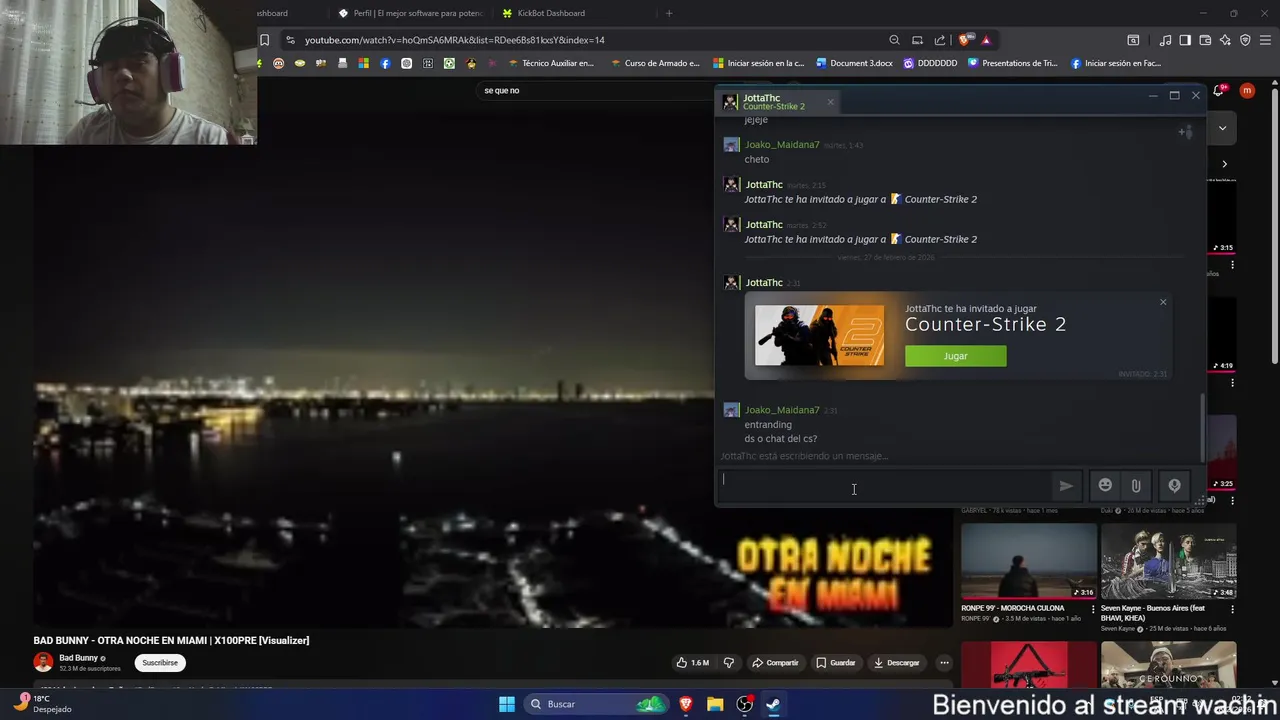1280x720 pixels.
Task: Open 'Iniciar sesión en la c...' bookmark
Action: click(759, 63)
